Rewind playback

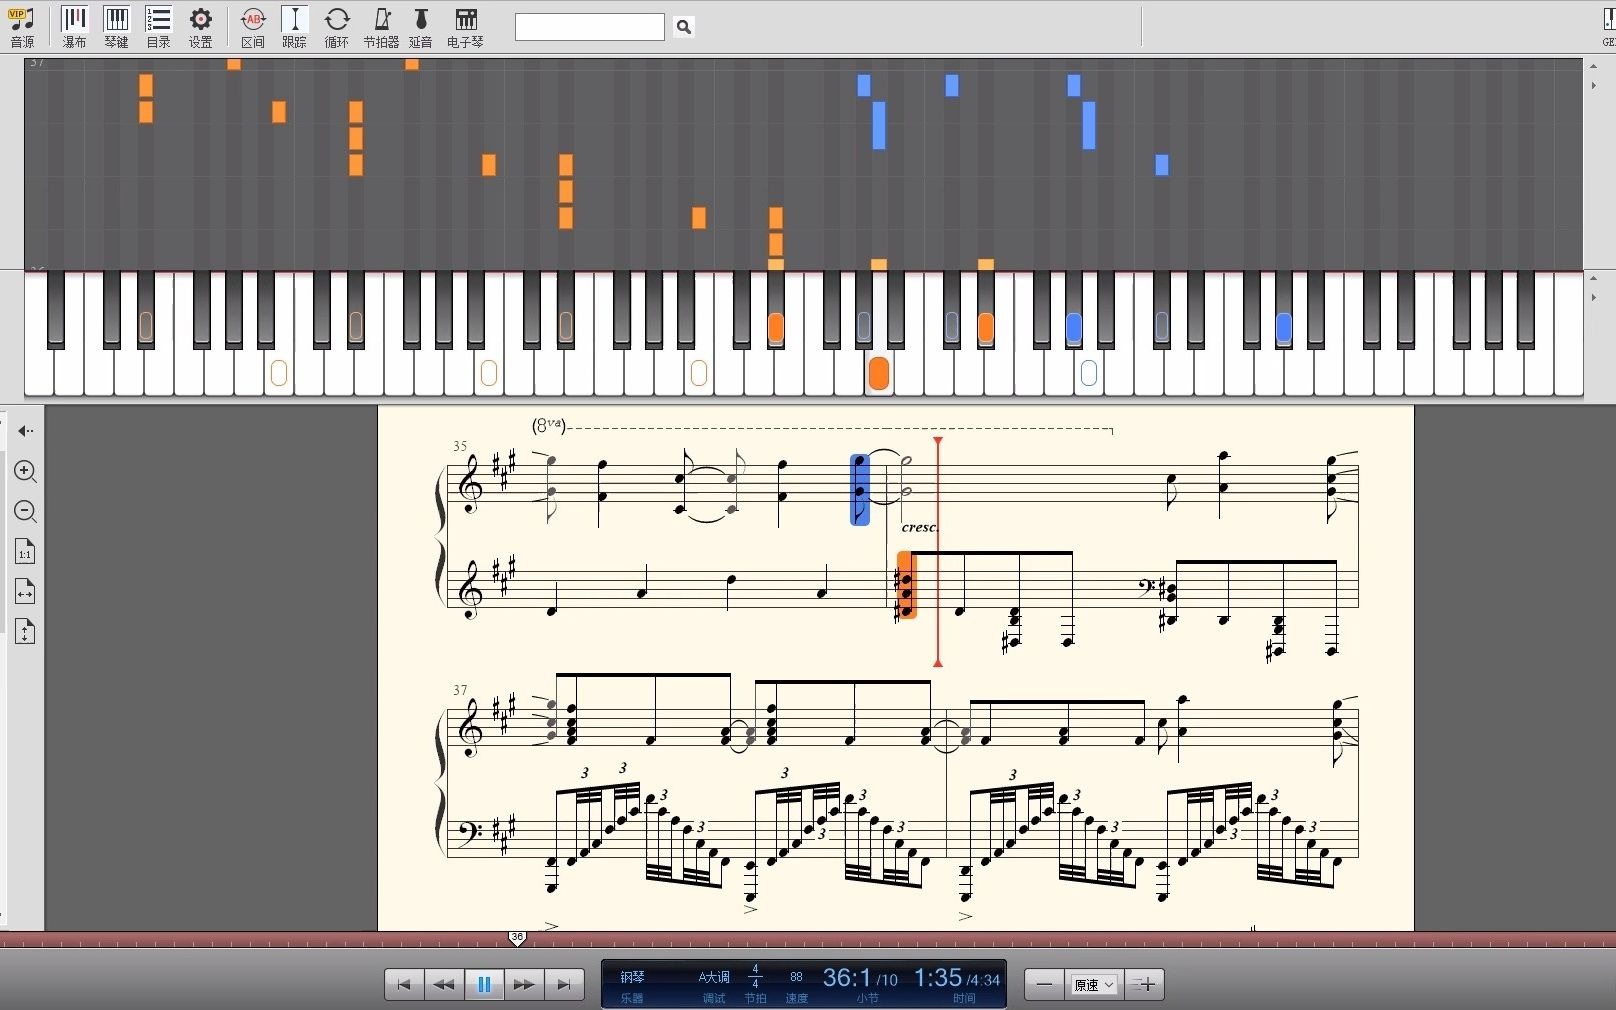[444, 984]
